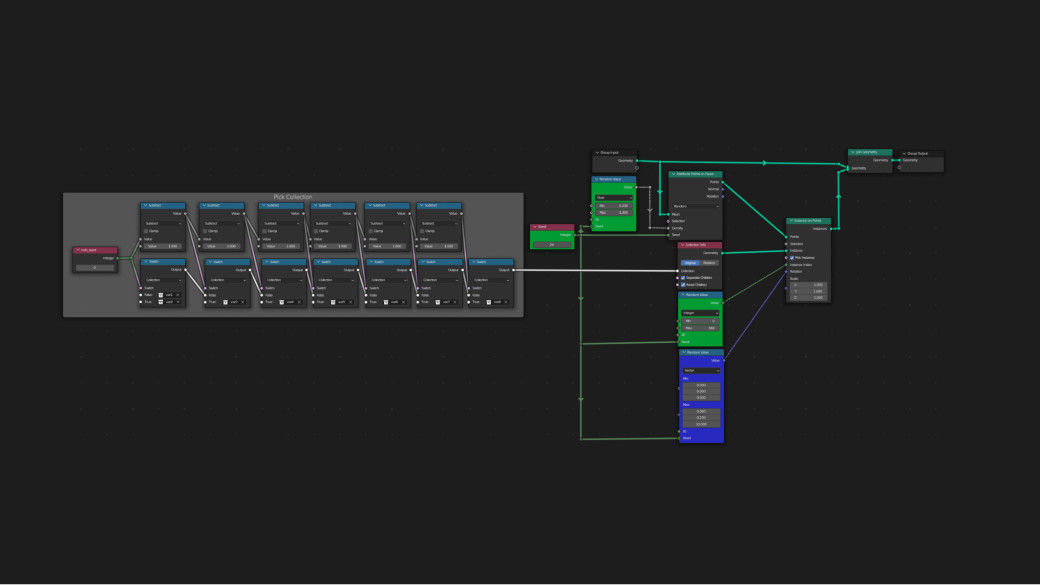Open the collection picker icon on the var8 Switch node
This screenshot has height=585, width=1040.
click(488, 300)
